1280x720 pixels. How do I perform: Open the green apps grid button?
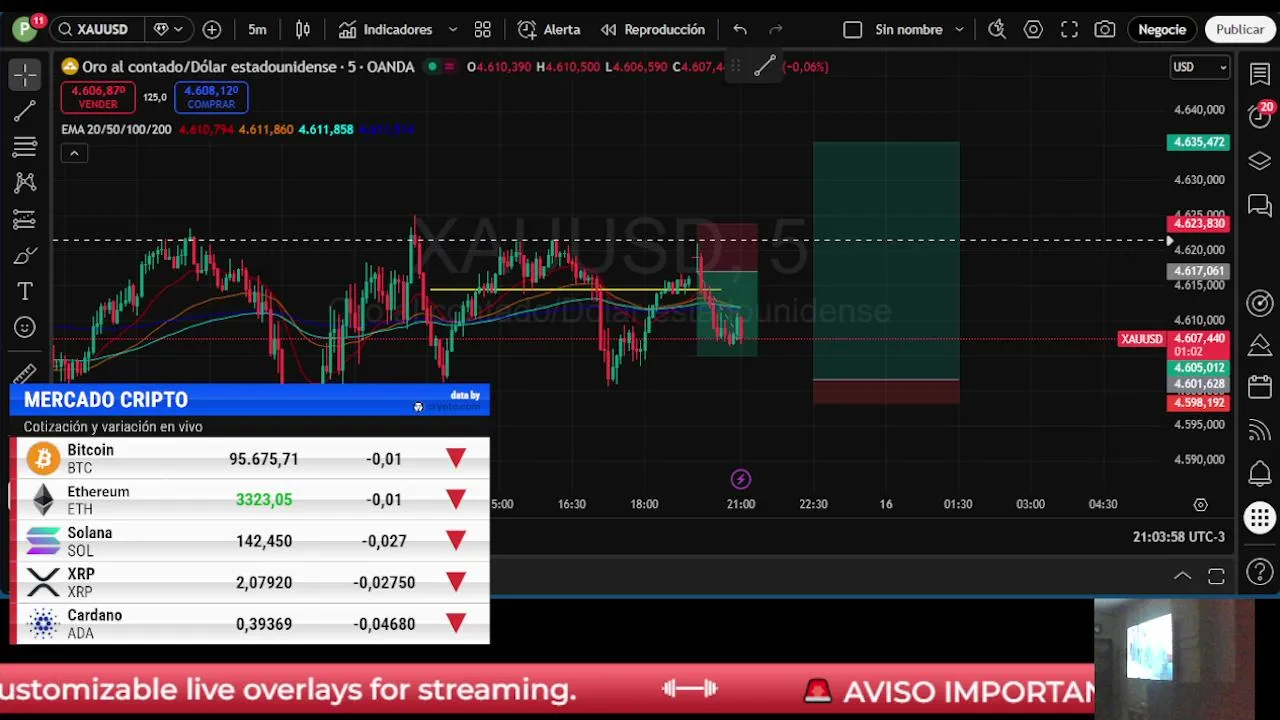pyautogui.click(x=1260, y=518)
